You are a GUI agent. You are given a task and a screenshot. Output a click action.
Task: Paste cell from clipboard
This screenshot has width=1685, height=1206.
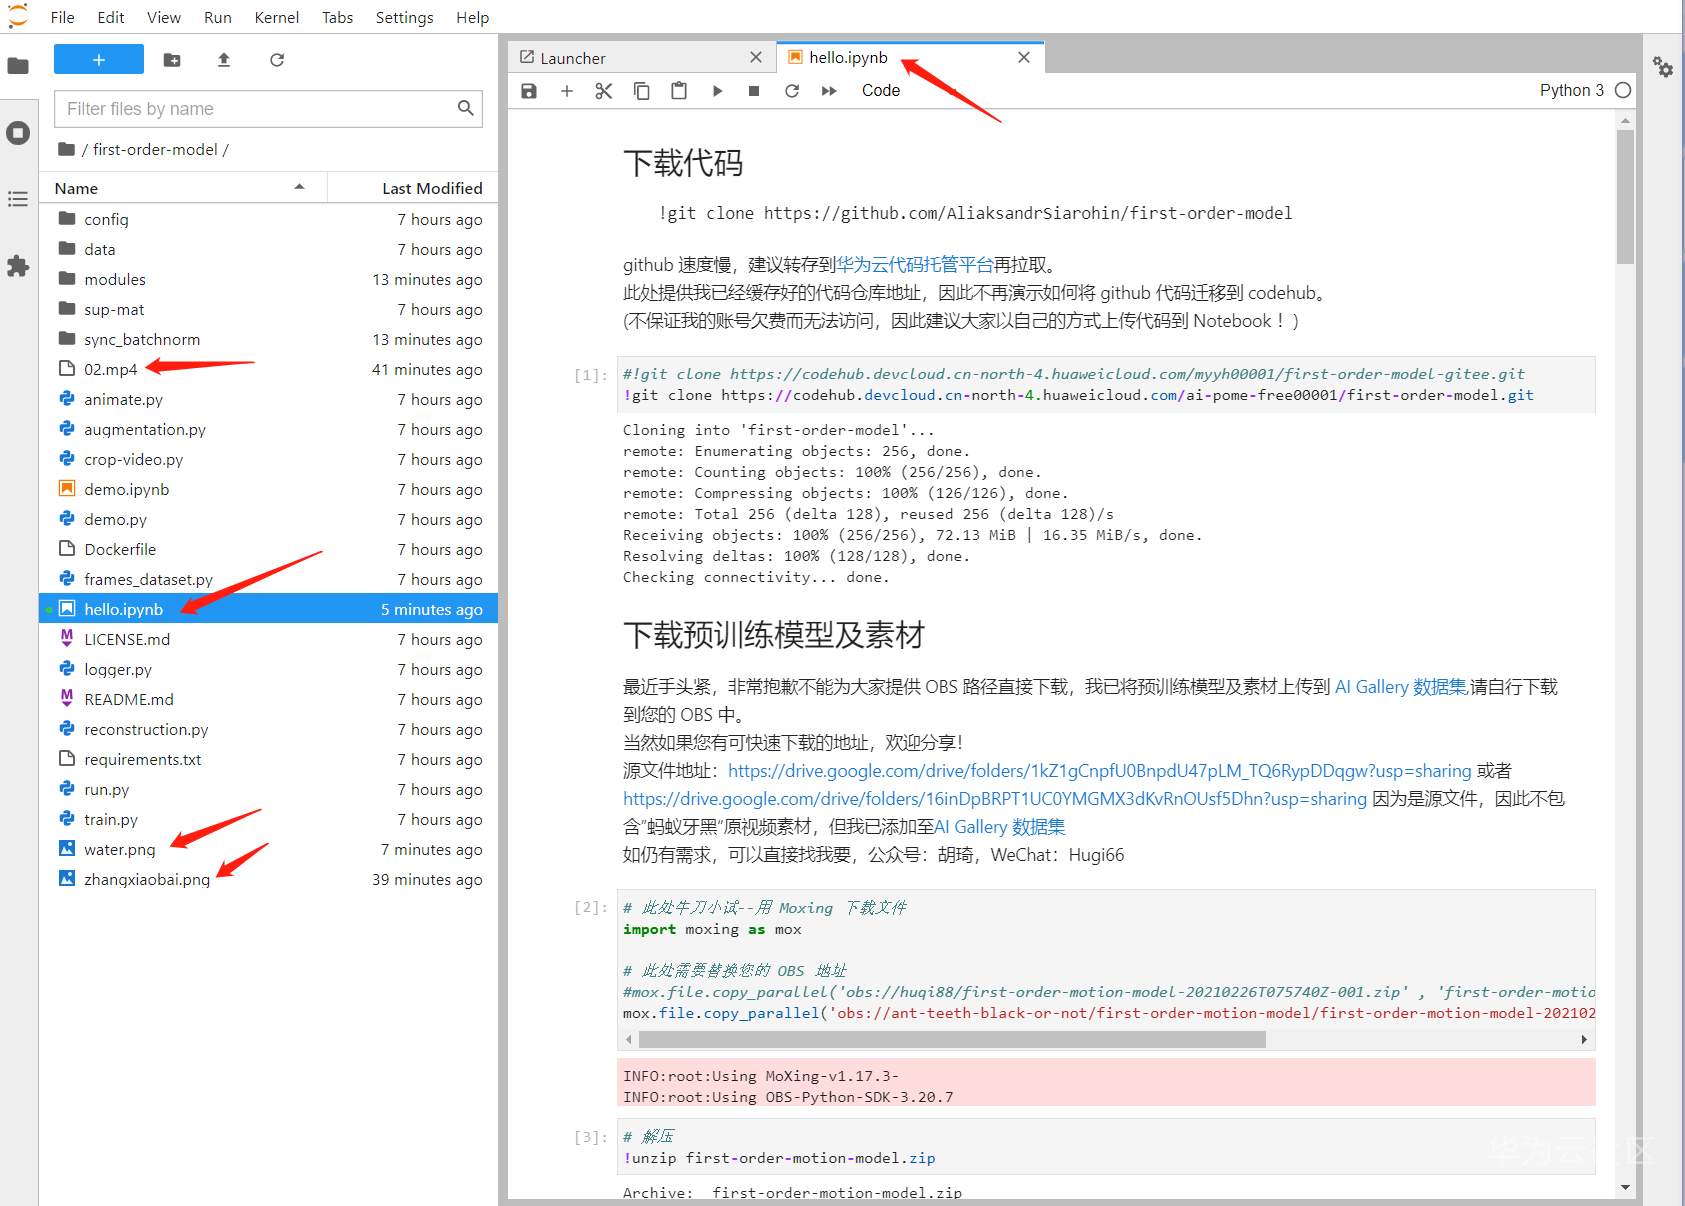point(679,91)
